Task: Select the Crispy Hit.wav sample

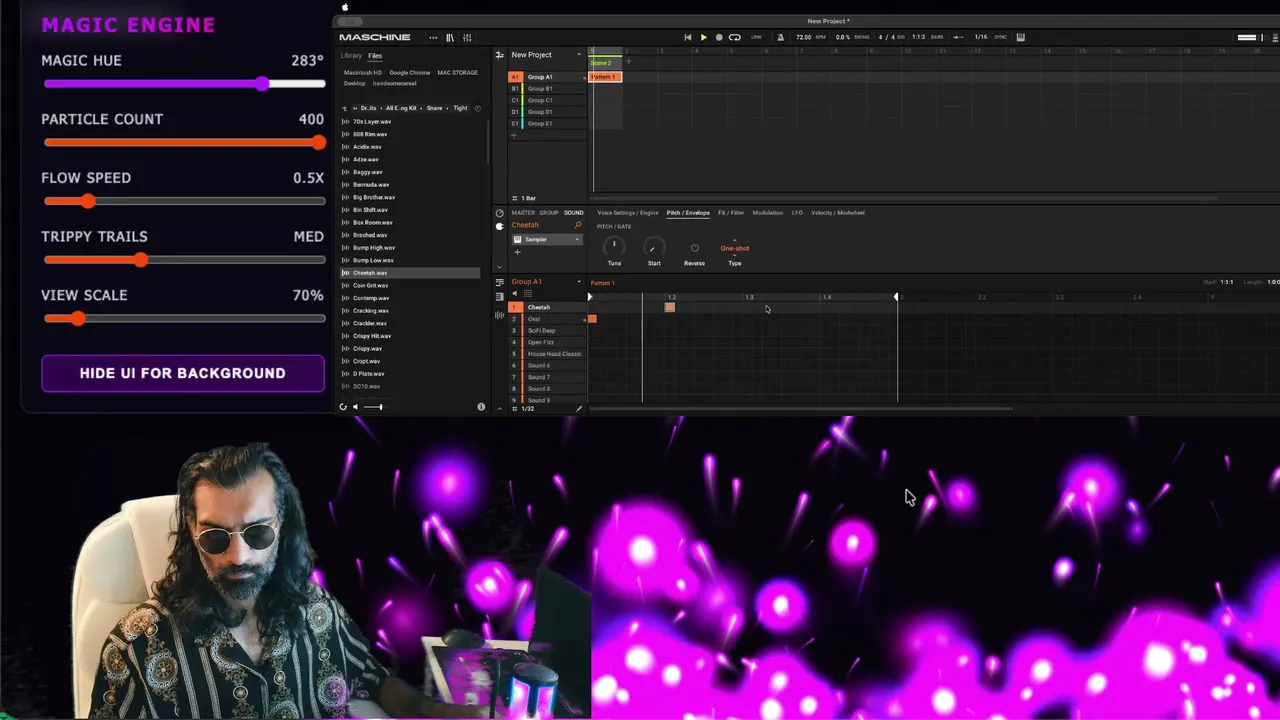Action: (410, 336)
